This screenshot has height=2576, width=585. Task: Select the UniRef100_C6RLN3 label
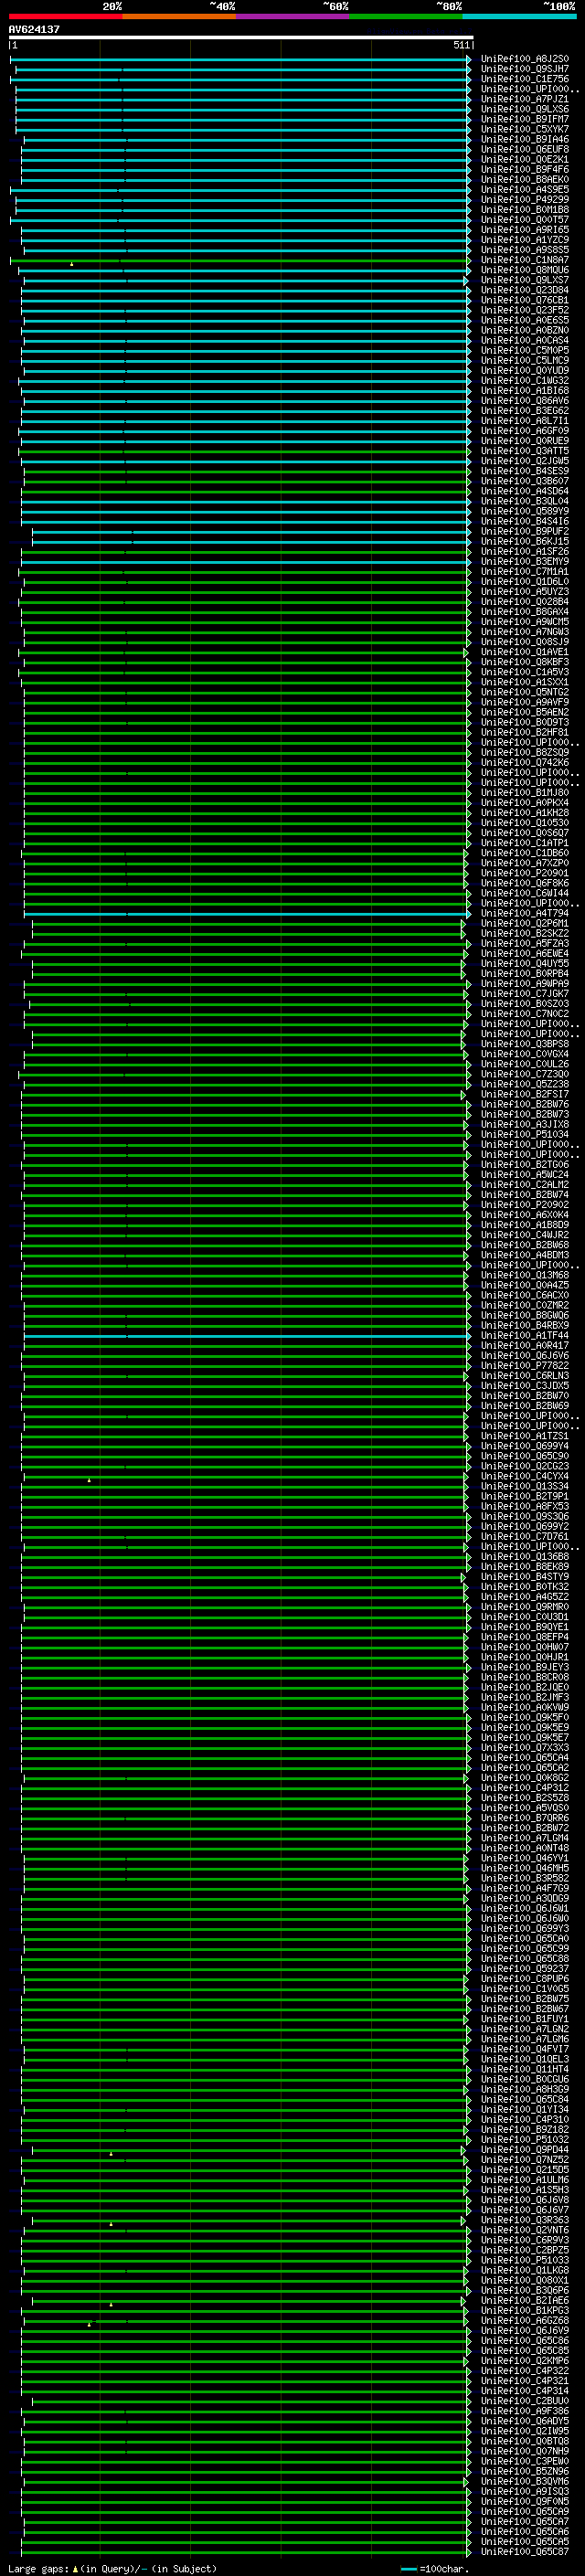point(524,1376)
